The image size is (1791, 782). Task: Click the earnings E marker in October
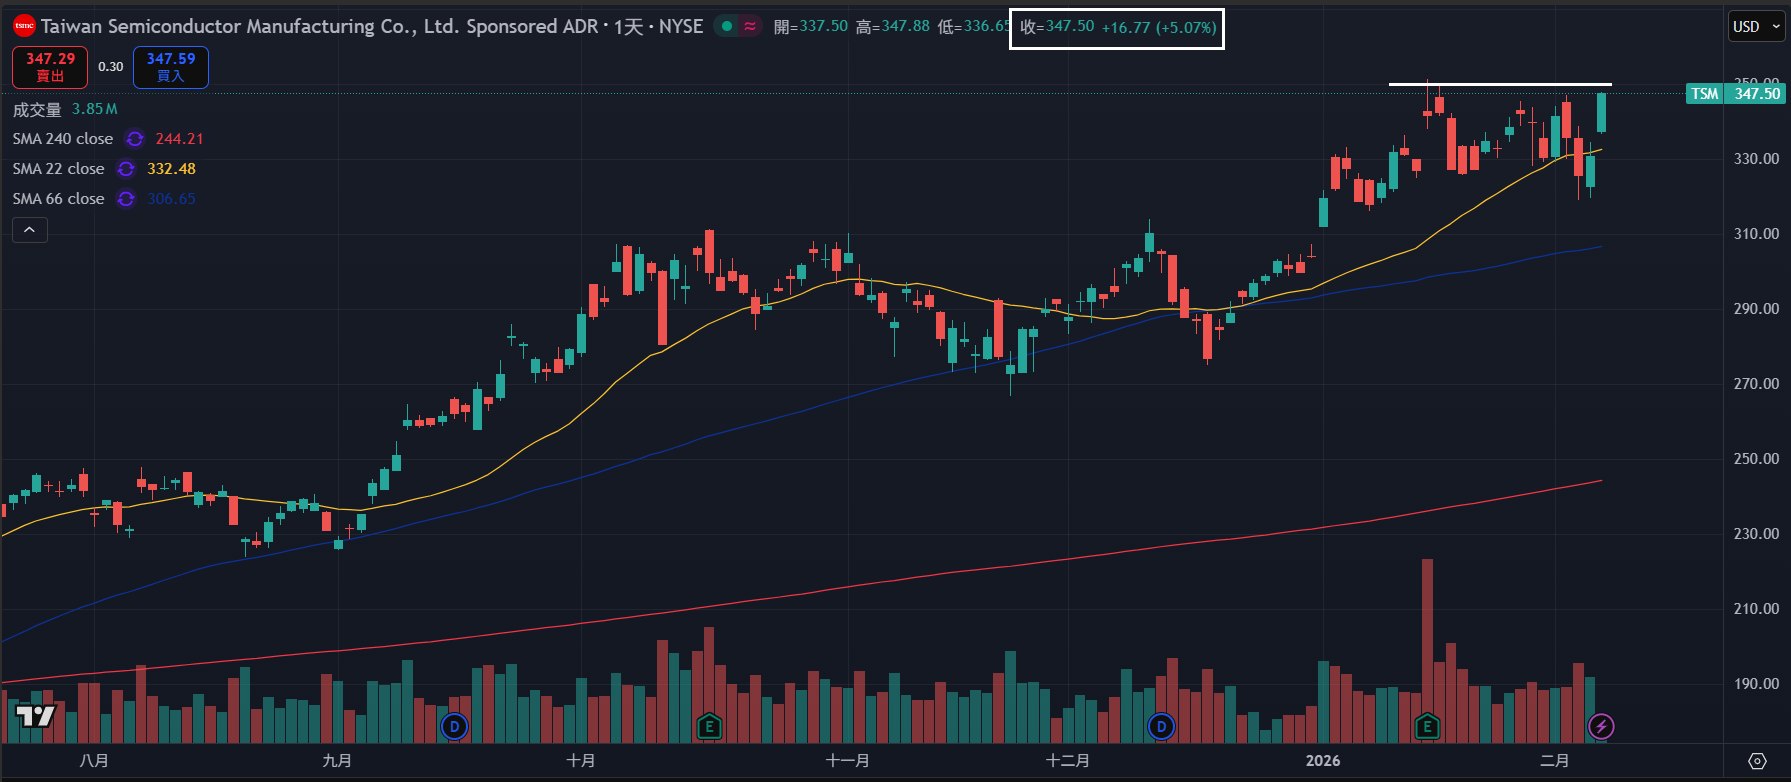coord(709,726)
